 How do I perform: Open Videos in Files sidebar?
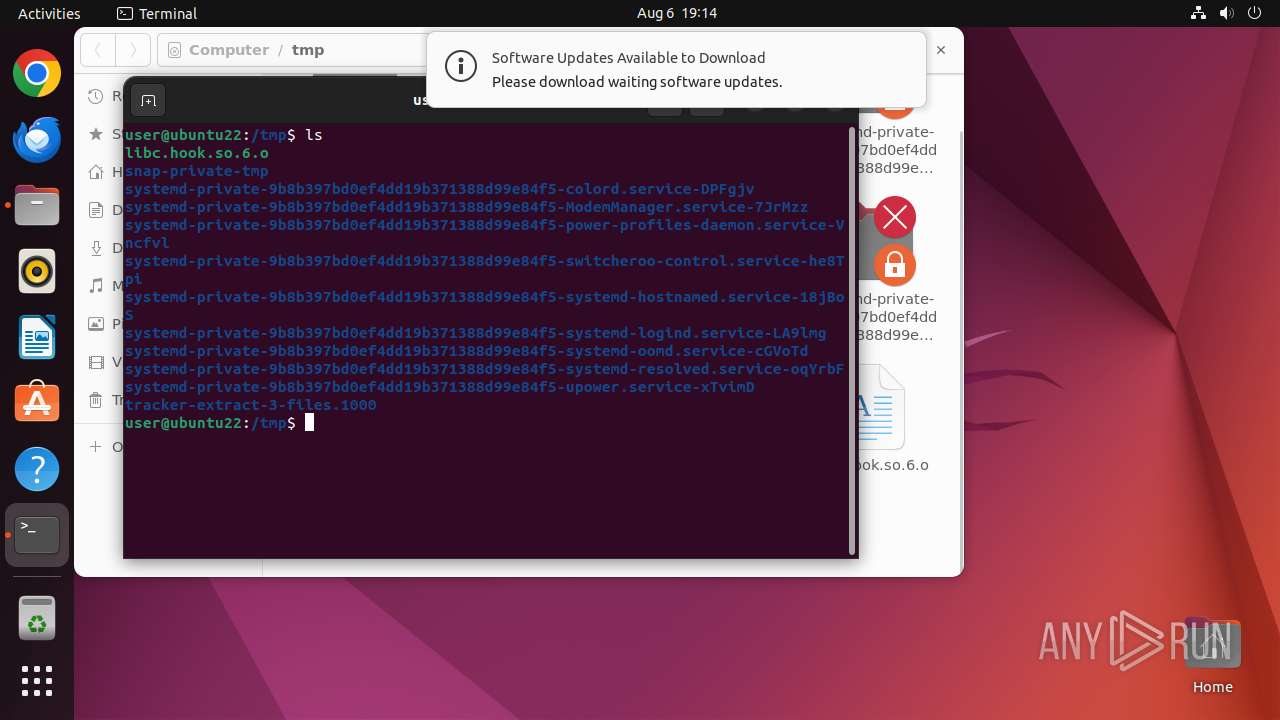(x=105, y=362)
